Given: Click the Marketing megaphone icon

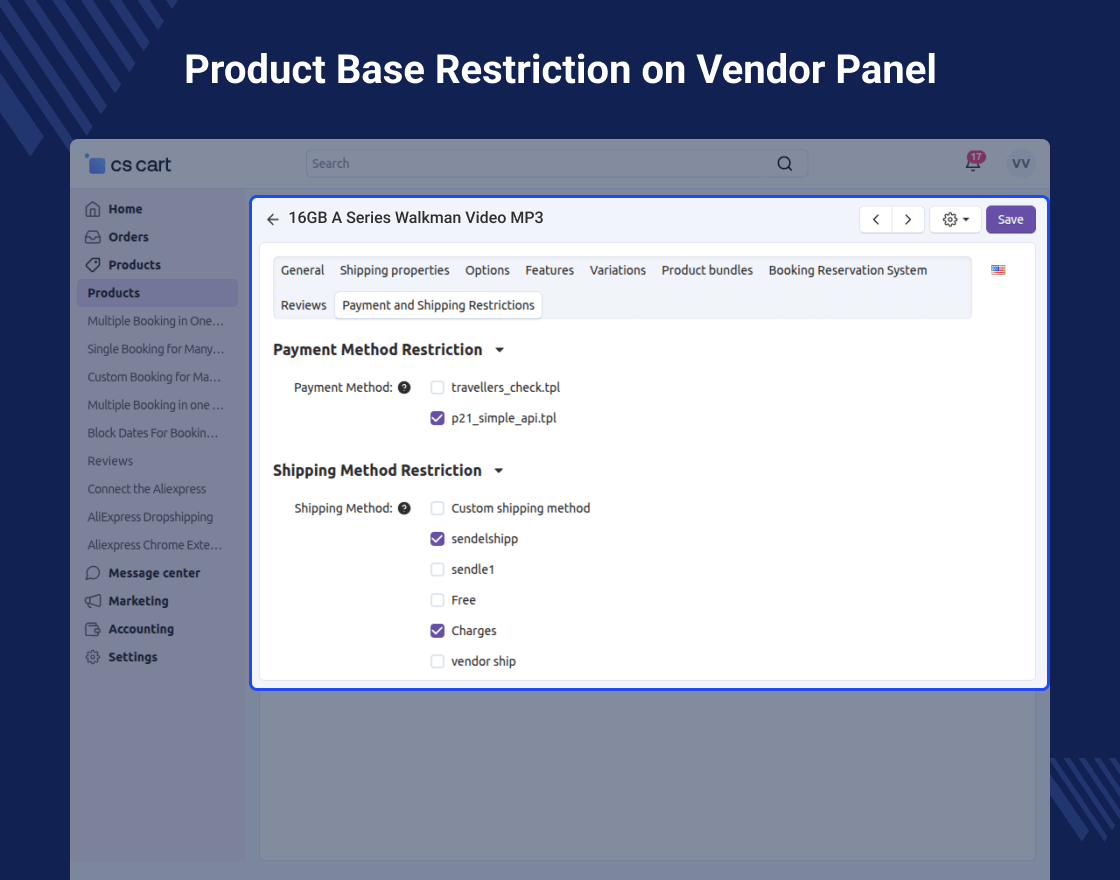Looking at the screenshot, I should tap(93, 601).
